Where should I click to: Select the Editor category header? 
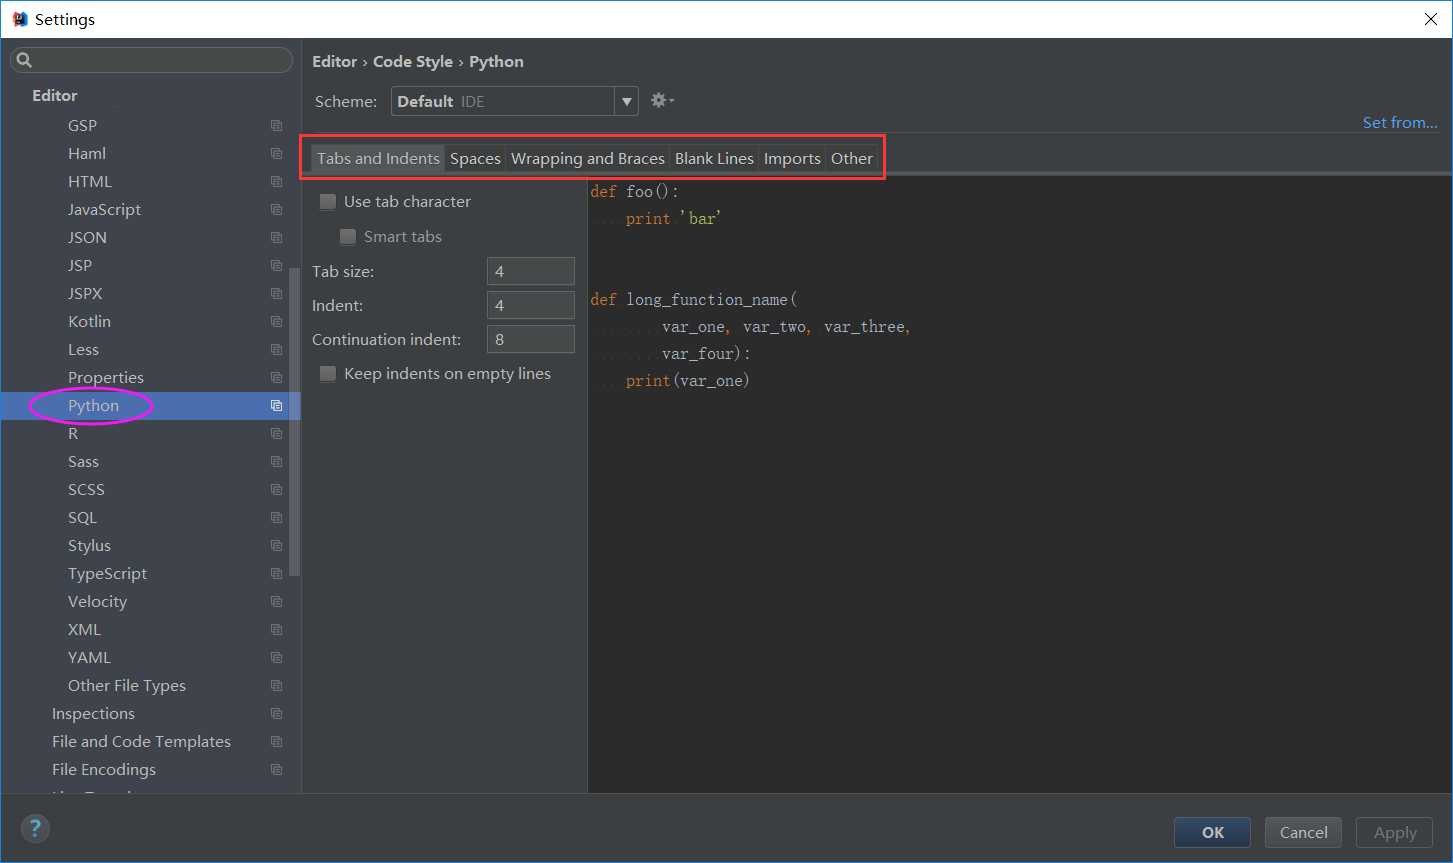[x=54, y=96]
